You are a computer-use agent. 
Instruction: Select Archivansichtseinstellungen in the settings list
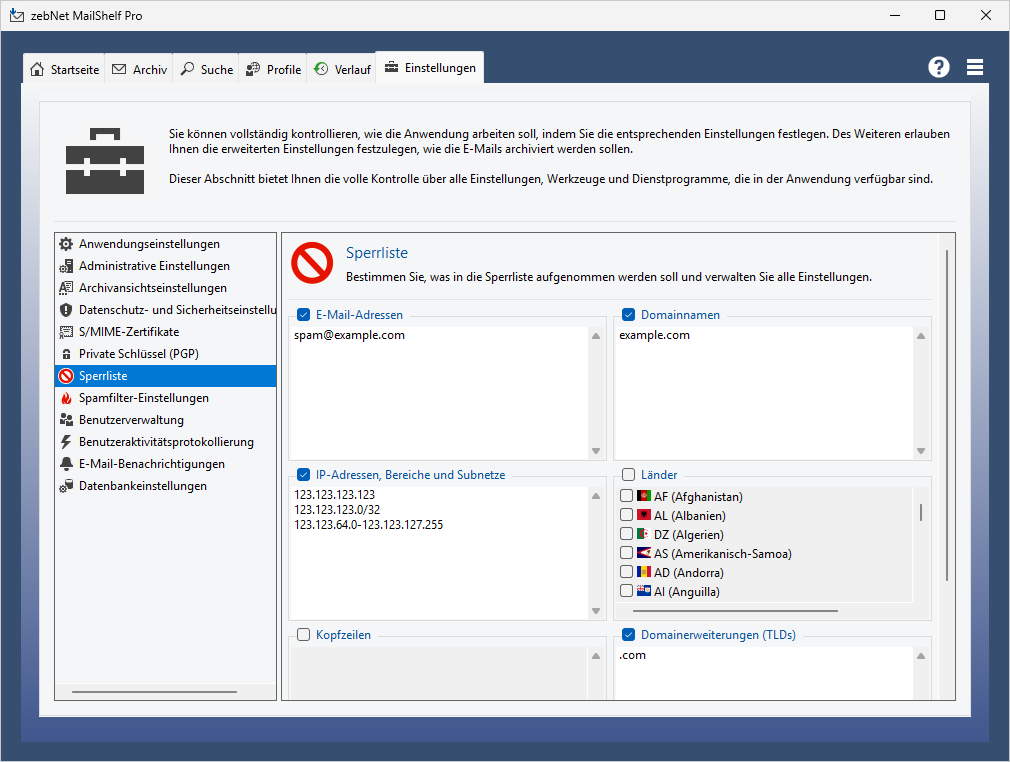point(152,288)
